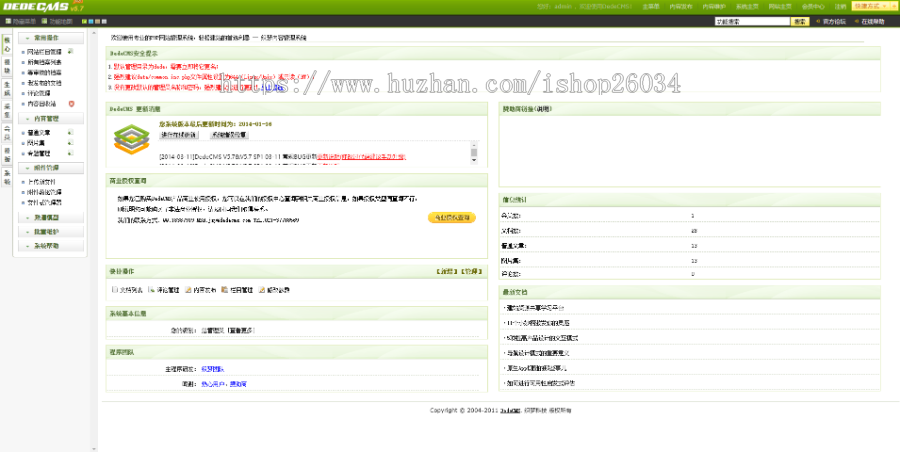Open 等审核的档案 in left menu

pyautogui.click(x=44, y=72)
